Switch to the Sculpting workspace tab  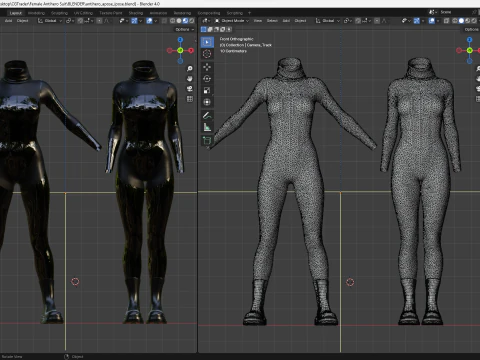pyautogui.click(x=59, y=13)
